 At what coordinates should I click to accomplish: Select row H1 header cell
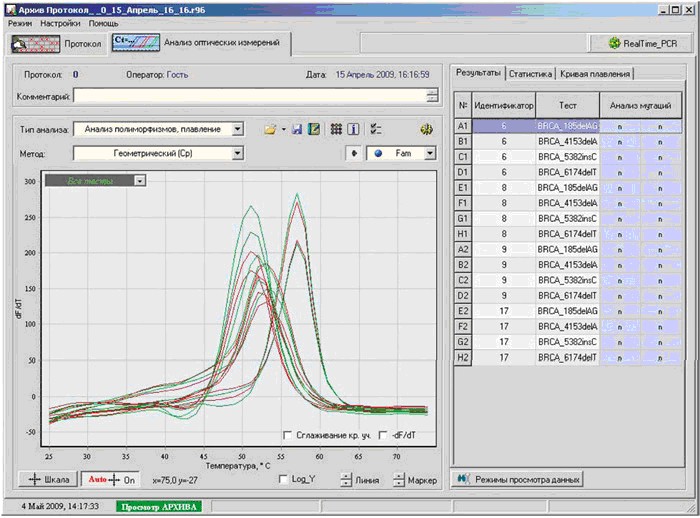(463, 234)
